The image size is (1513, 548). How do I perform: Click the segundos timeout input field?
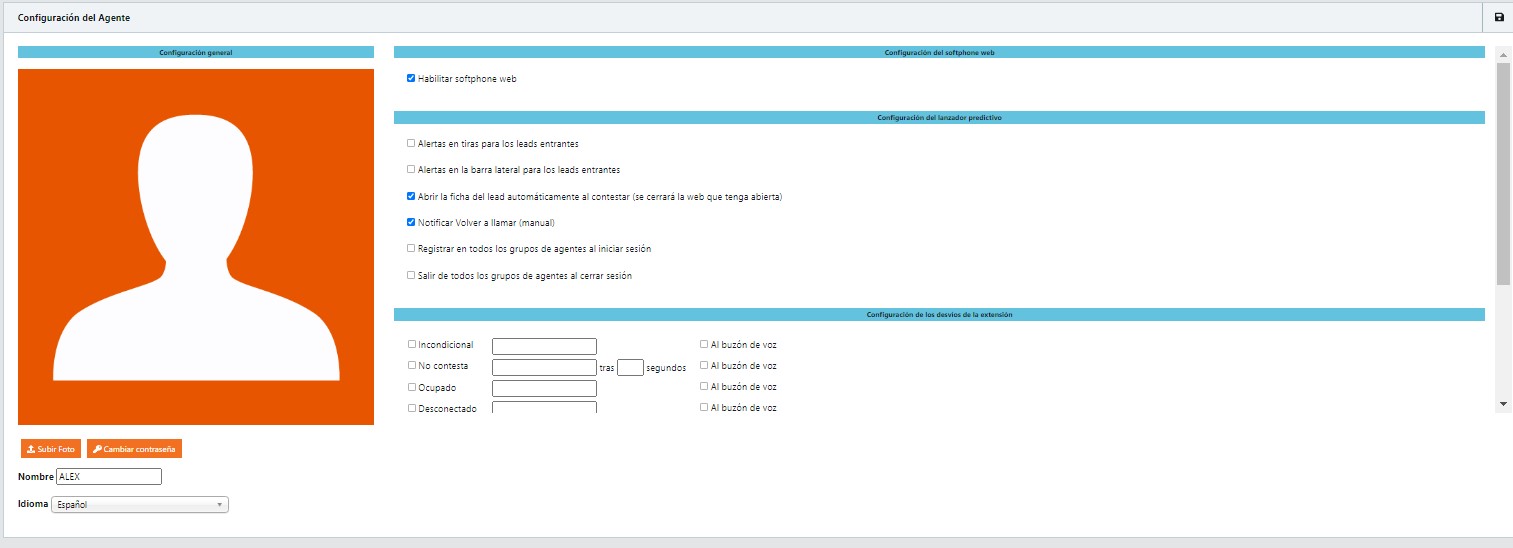tap(630, 367)
